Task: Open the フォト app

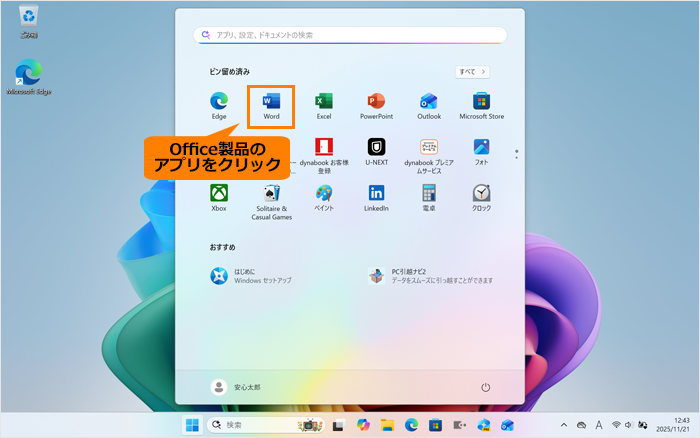Action: [481, 152]
